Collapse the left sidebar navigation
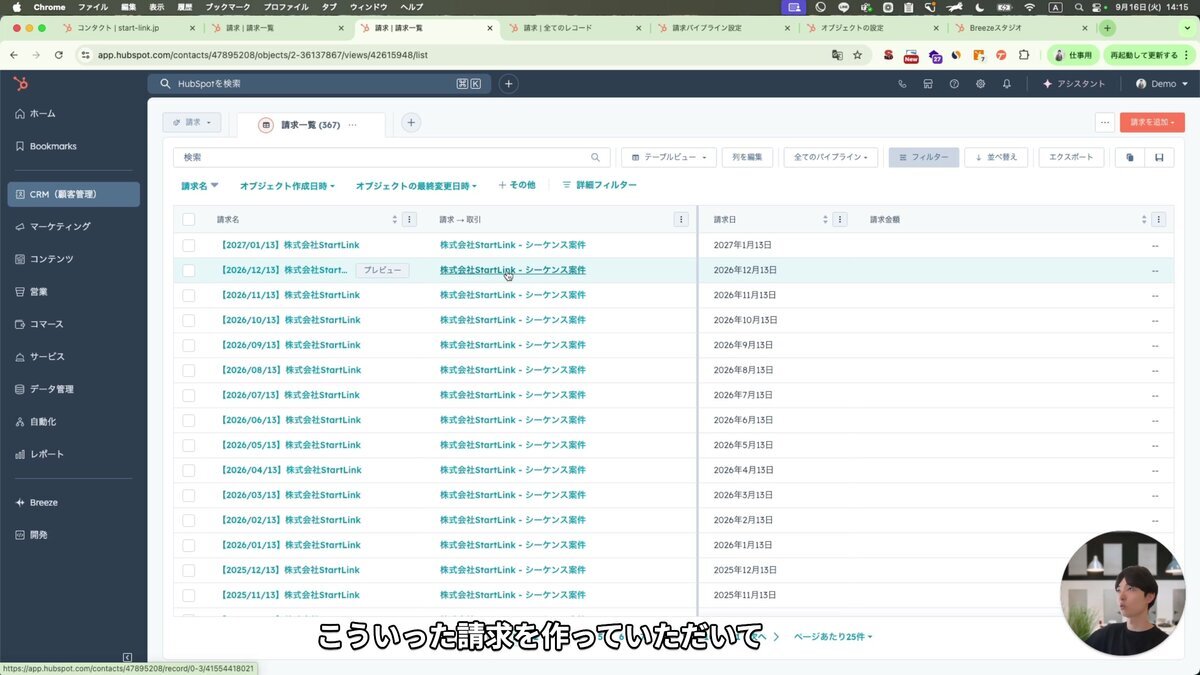This screenshot has width=1200, height=675. point(127,657)
